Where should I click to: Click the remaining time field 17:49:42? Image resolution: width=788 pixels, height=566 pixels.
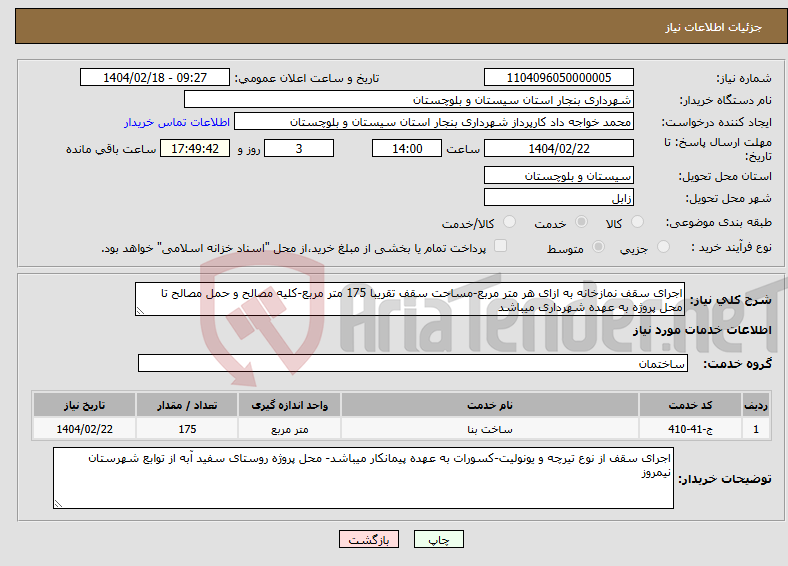click(x=195, y=148)
